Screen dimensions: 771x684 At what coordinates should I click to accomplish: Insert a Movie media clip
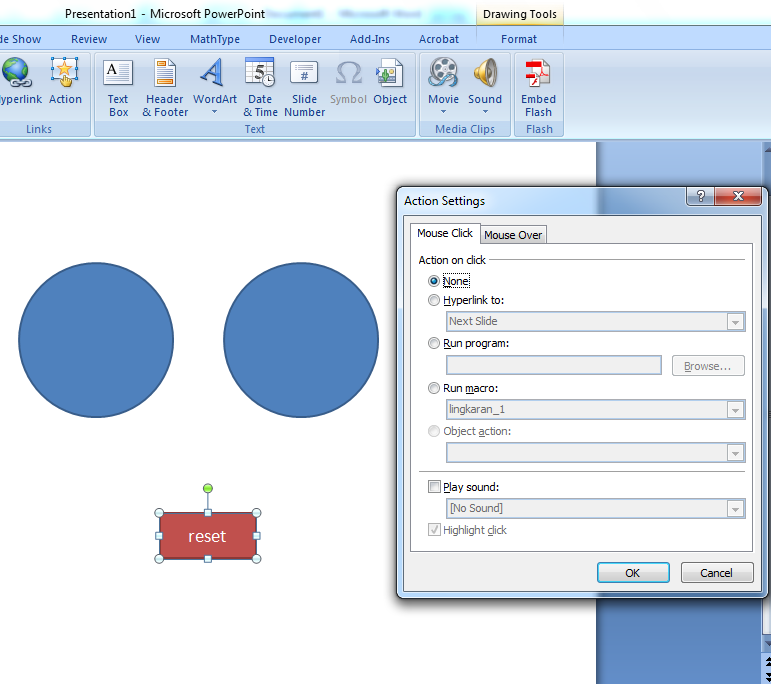[443, 87]
